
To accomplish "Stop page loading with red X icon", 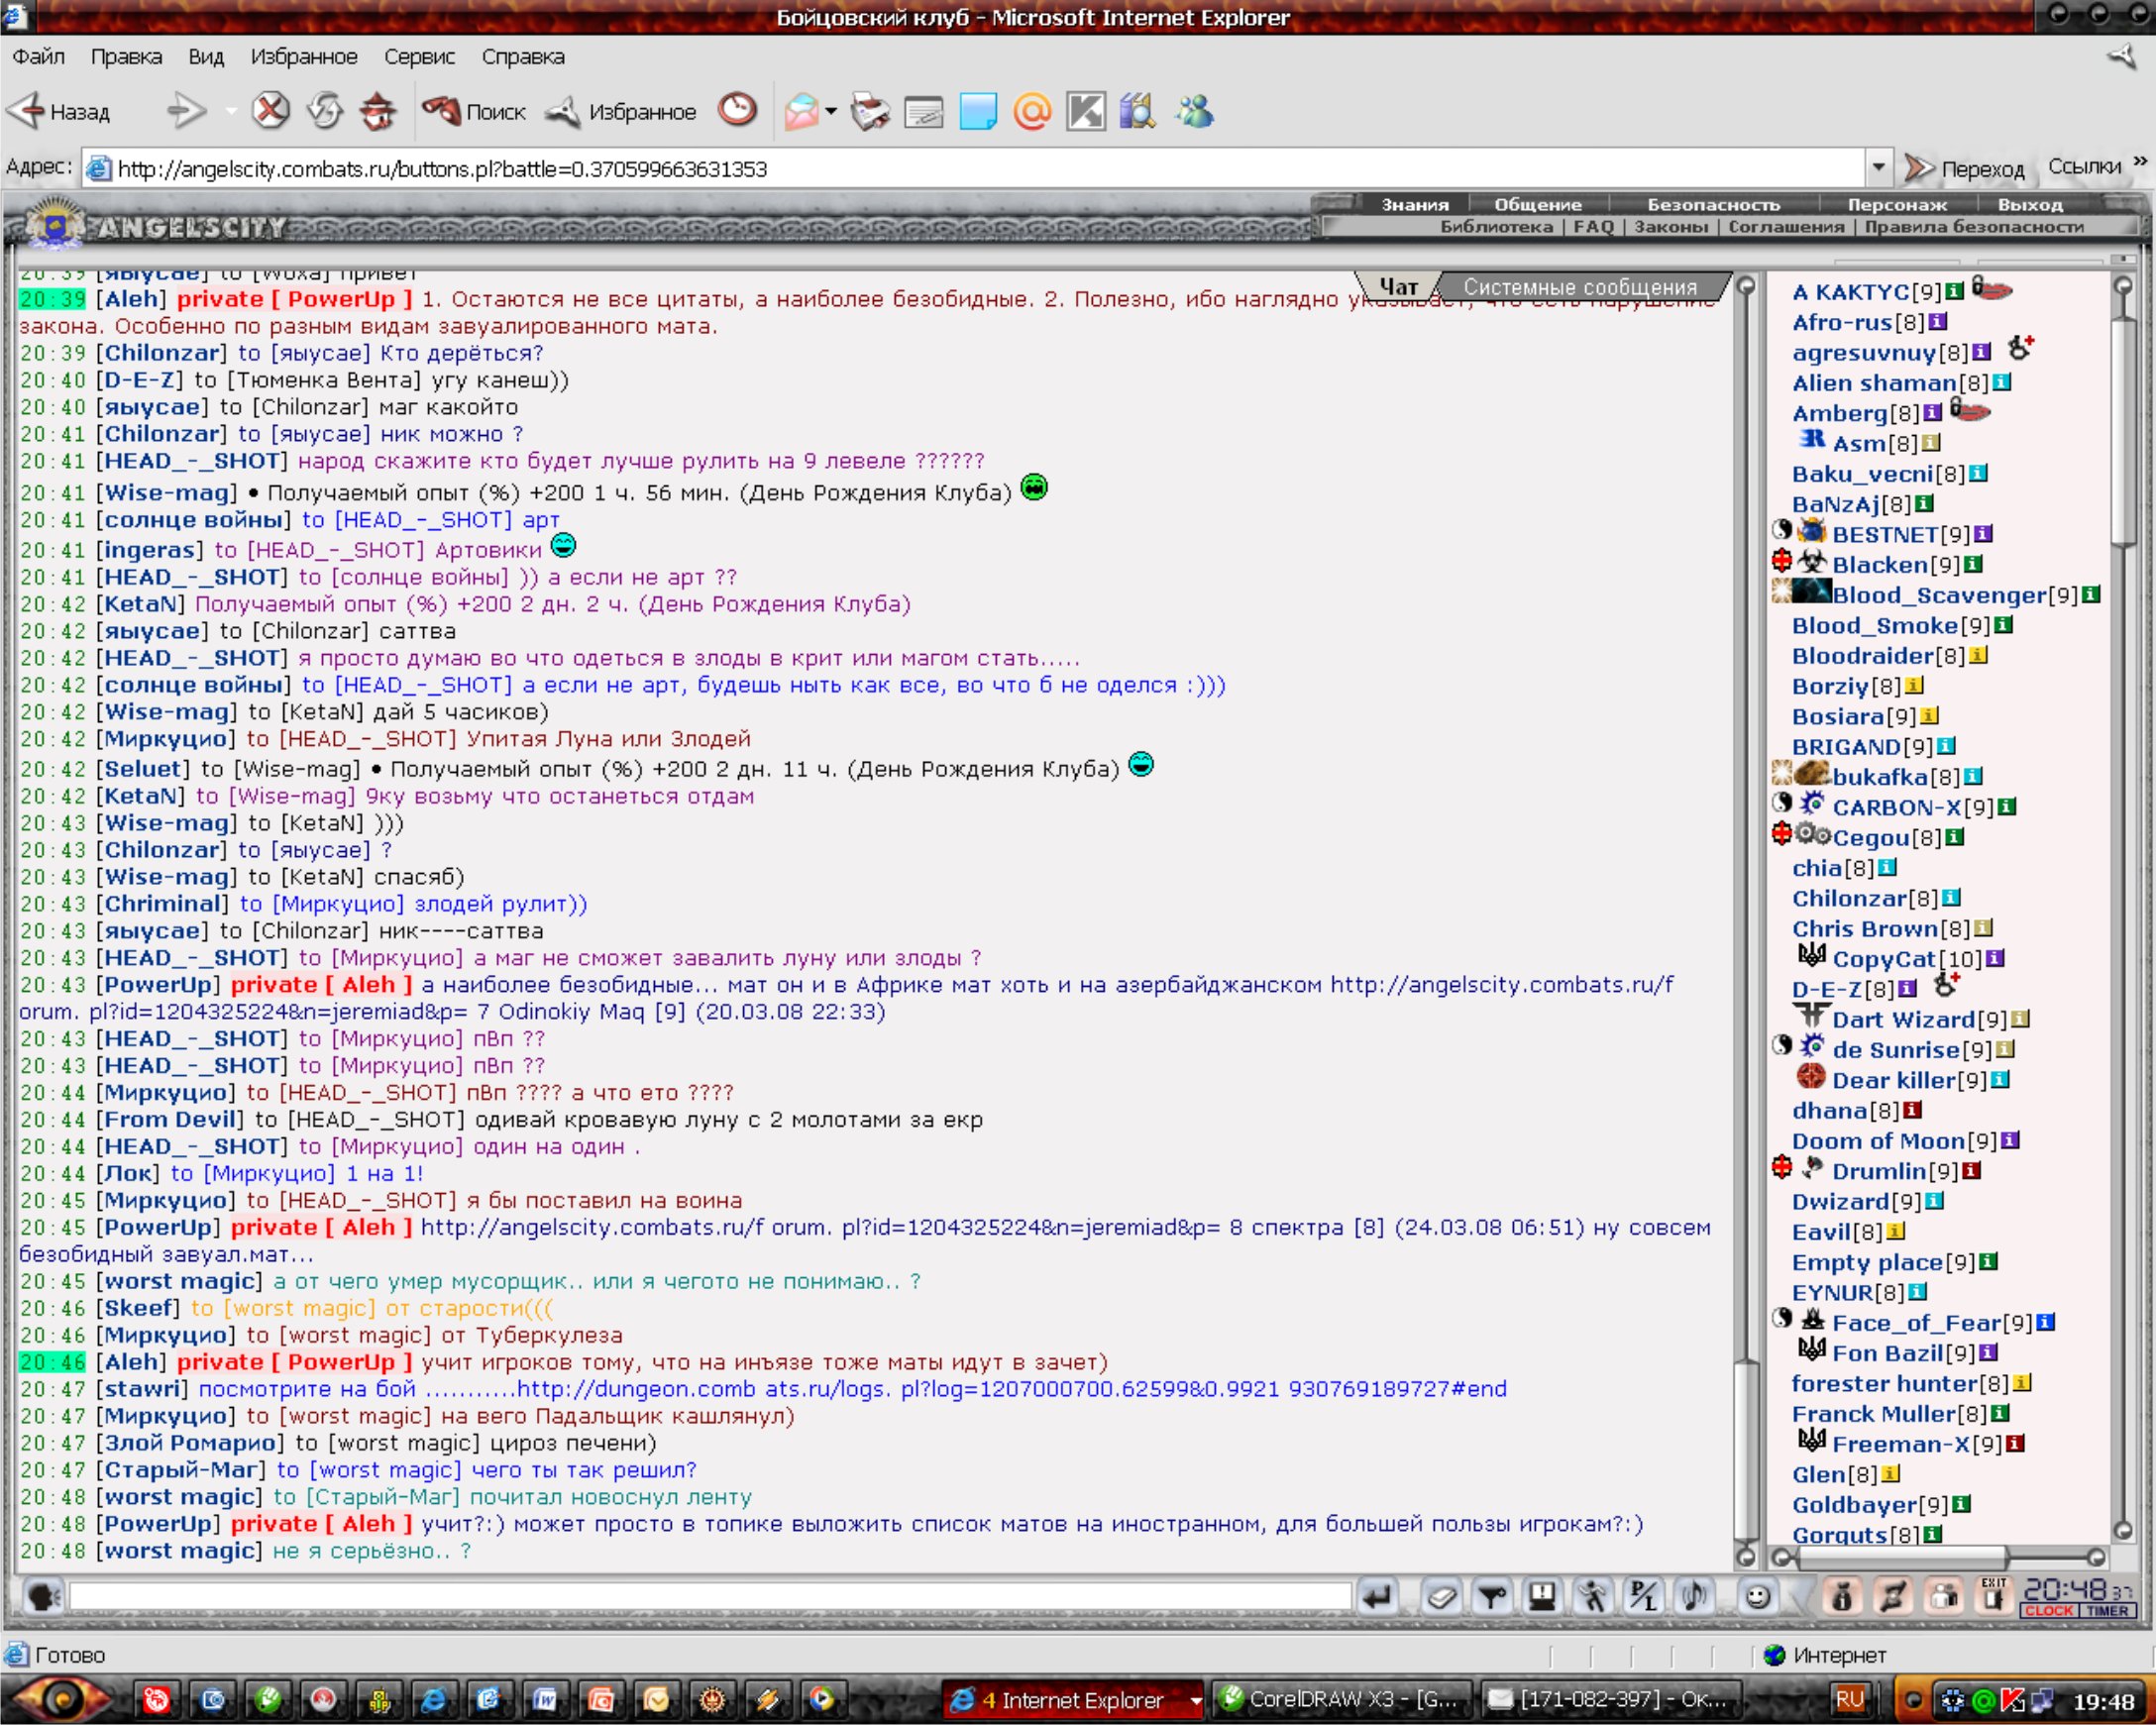I will click(x=270, y=110).
